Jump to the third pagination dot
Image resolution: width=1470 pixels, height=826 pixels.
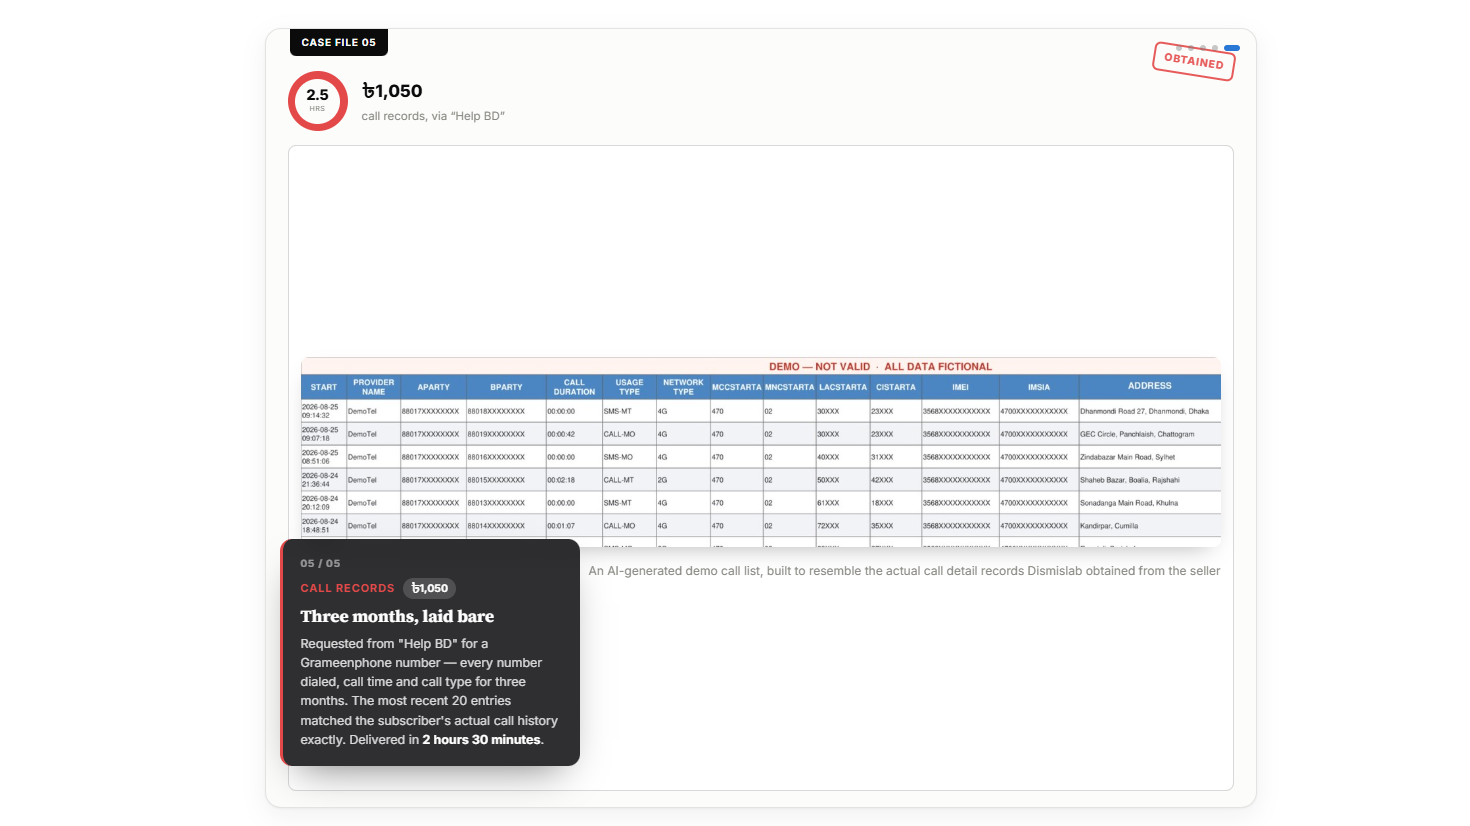pos(1203,48)
